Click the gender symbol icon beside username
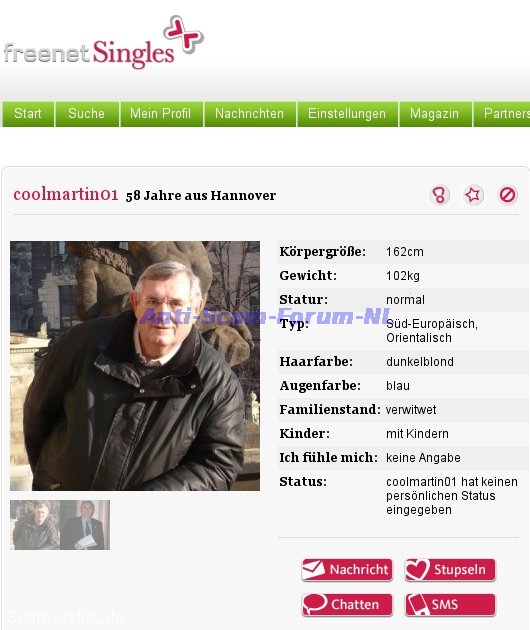 coord(439,195)
